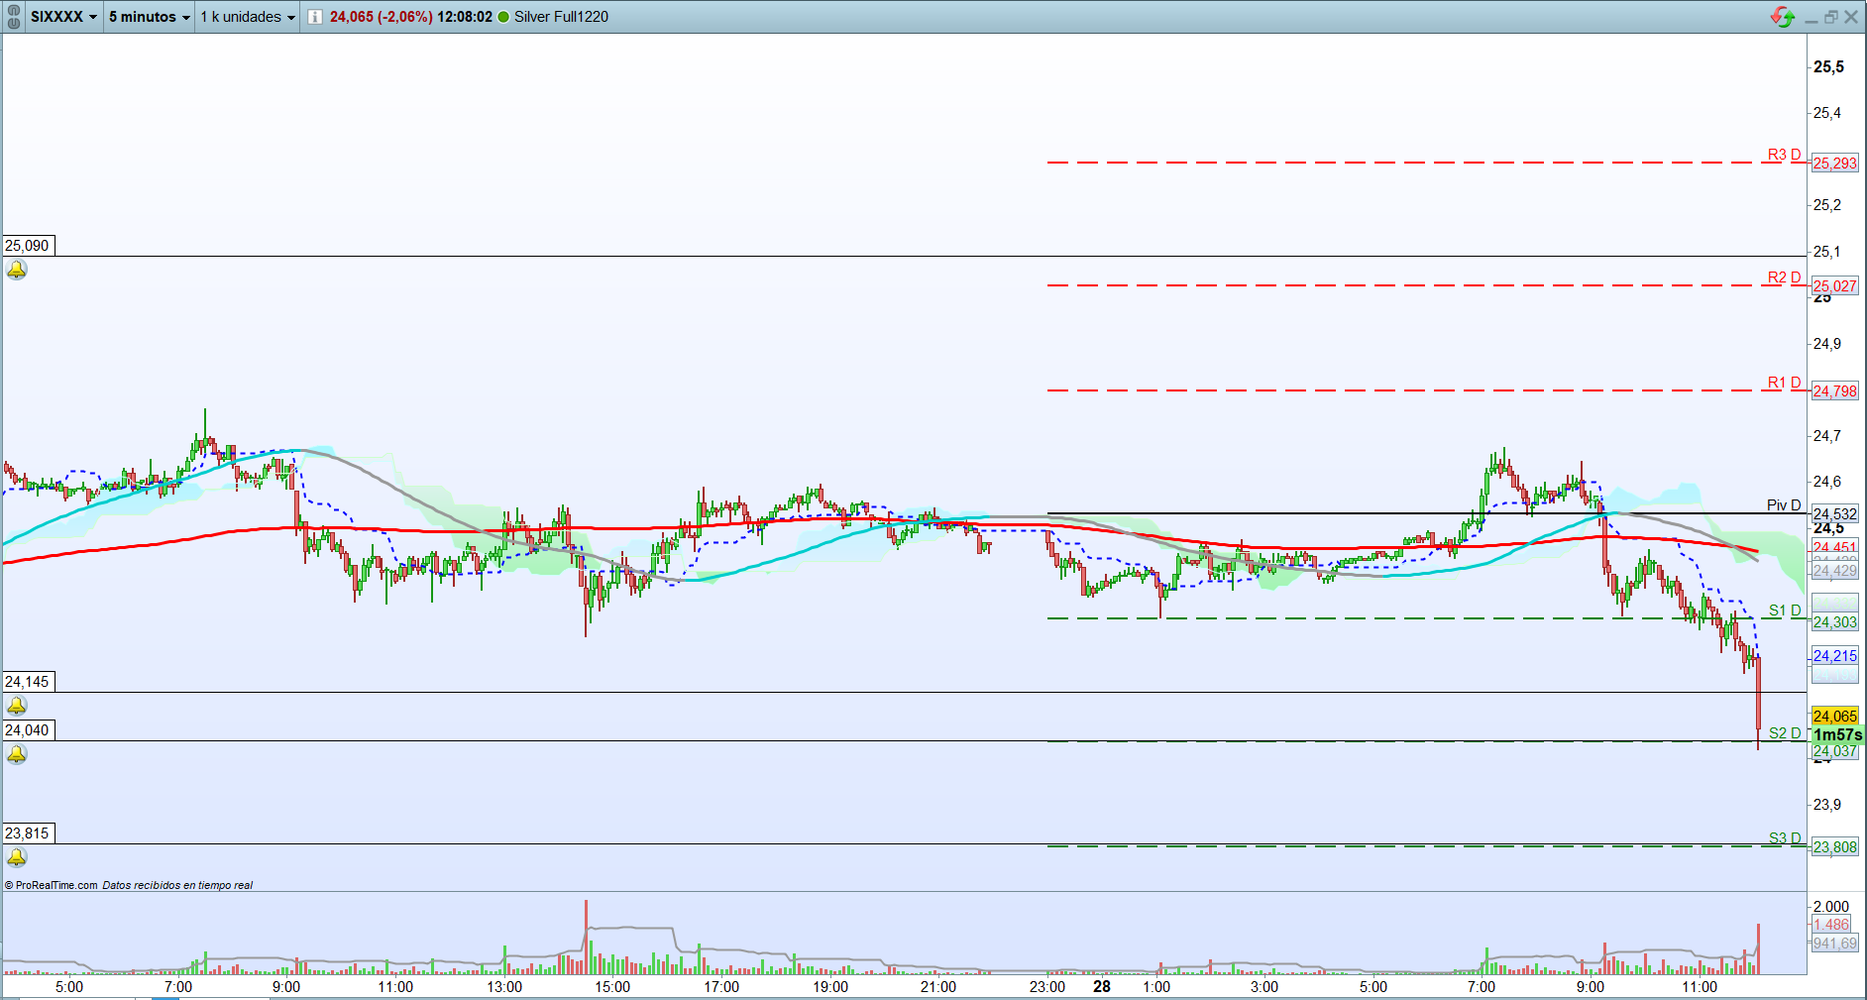The image size is (1867, 1000).
Task: Click the 24,303 support price tag
Action: [1835, 622]
